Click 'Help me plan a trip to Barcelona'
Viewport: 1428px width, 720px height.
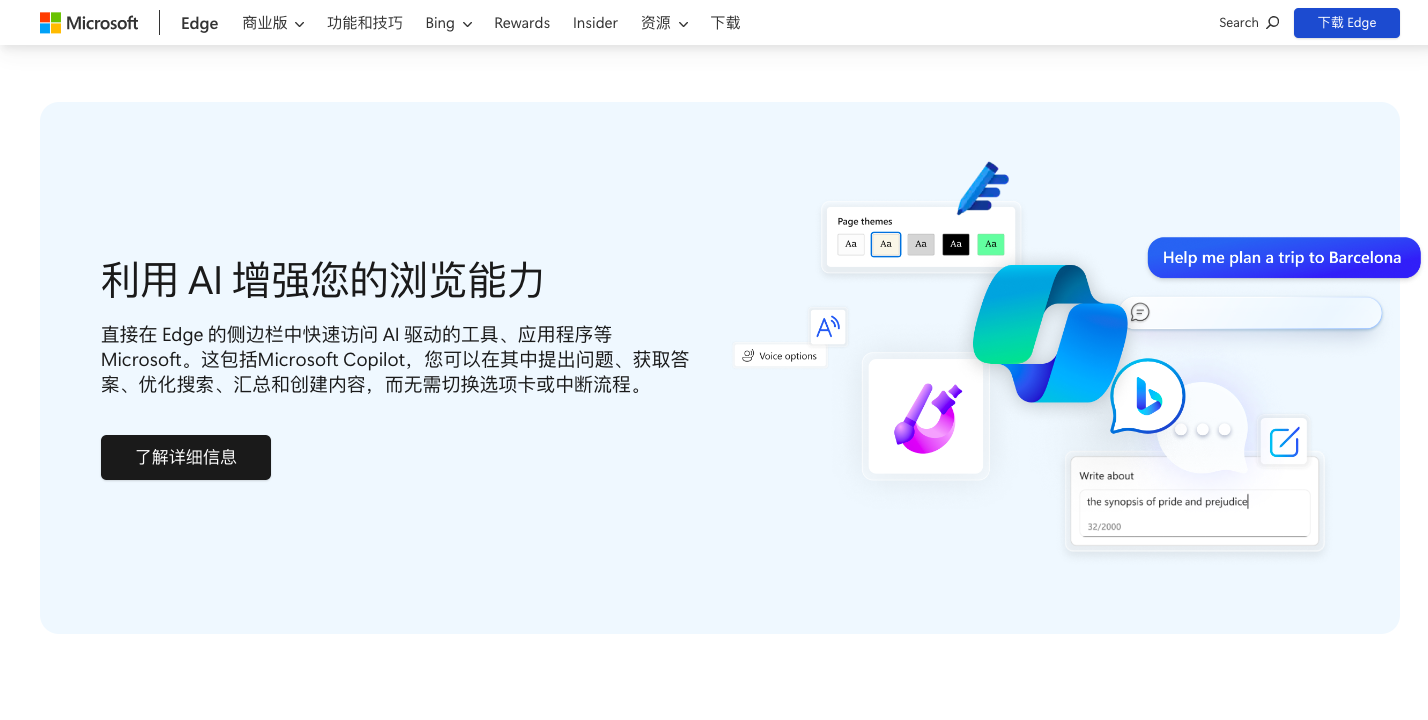(1283, 257)
